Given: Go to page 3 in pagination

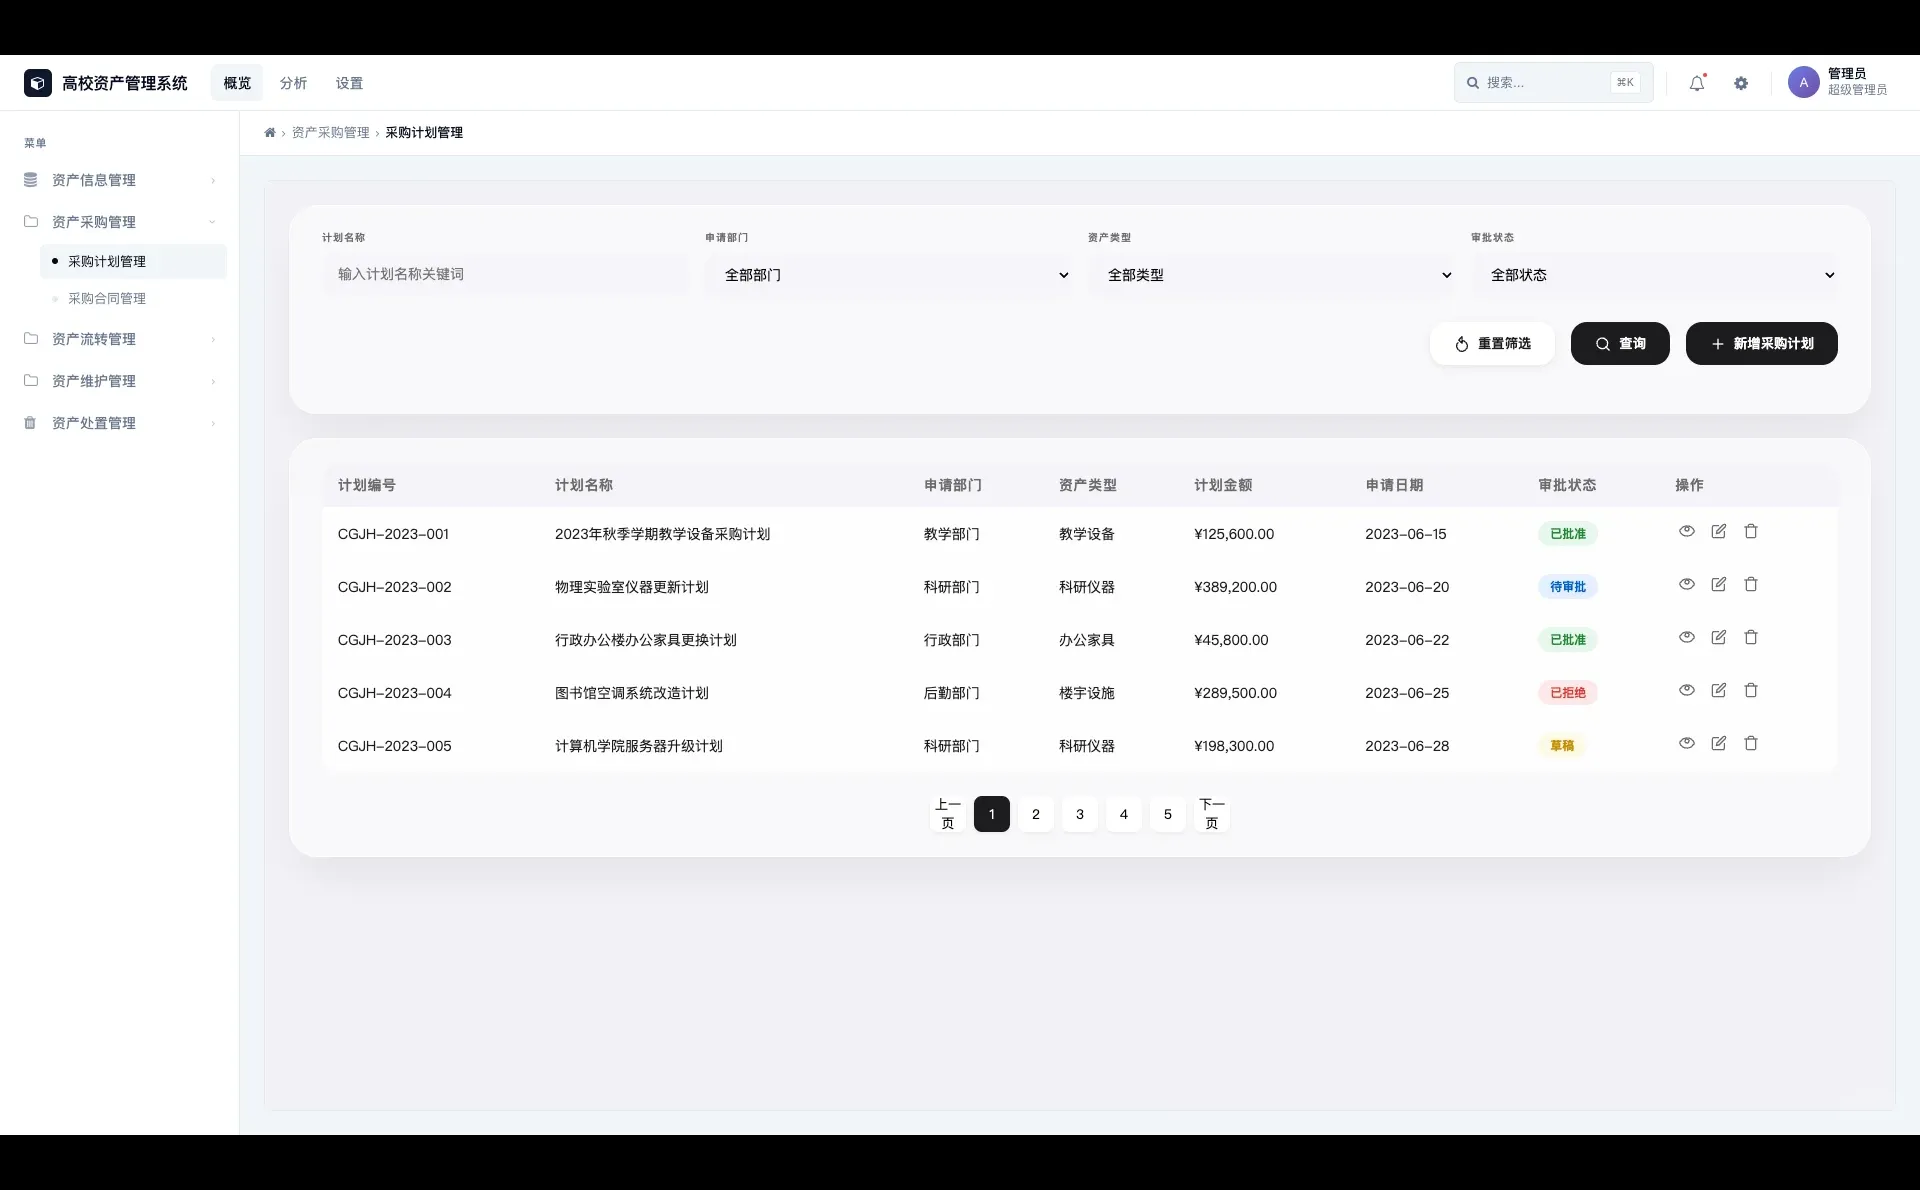Looking at the screenshot, I should click(x=1079, y=814).
